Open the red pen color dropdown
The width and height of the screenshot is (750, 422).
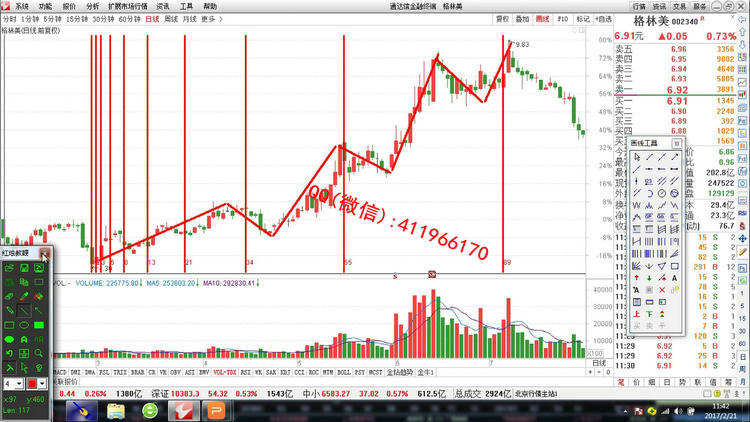(x=44, y=384)
